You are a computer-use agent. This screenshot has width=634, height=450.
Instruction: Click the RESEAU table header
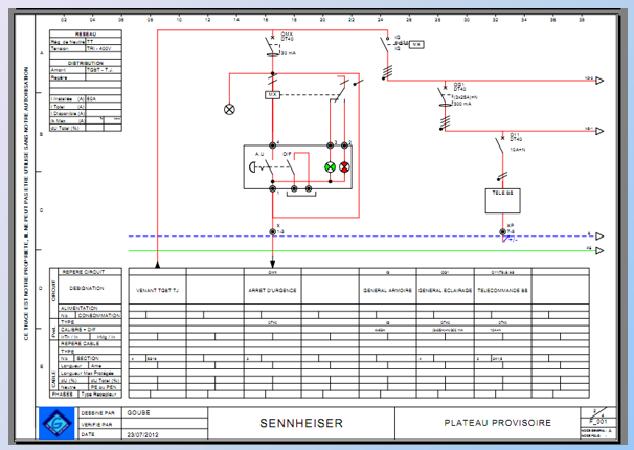tap(85, 34)
